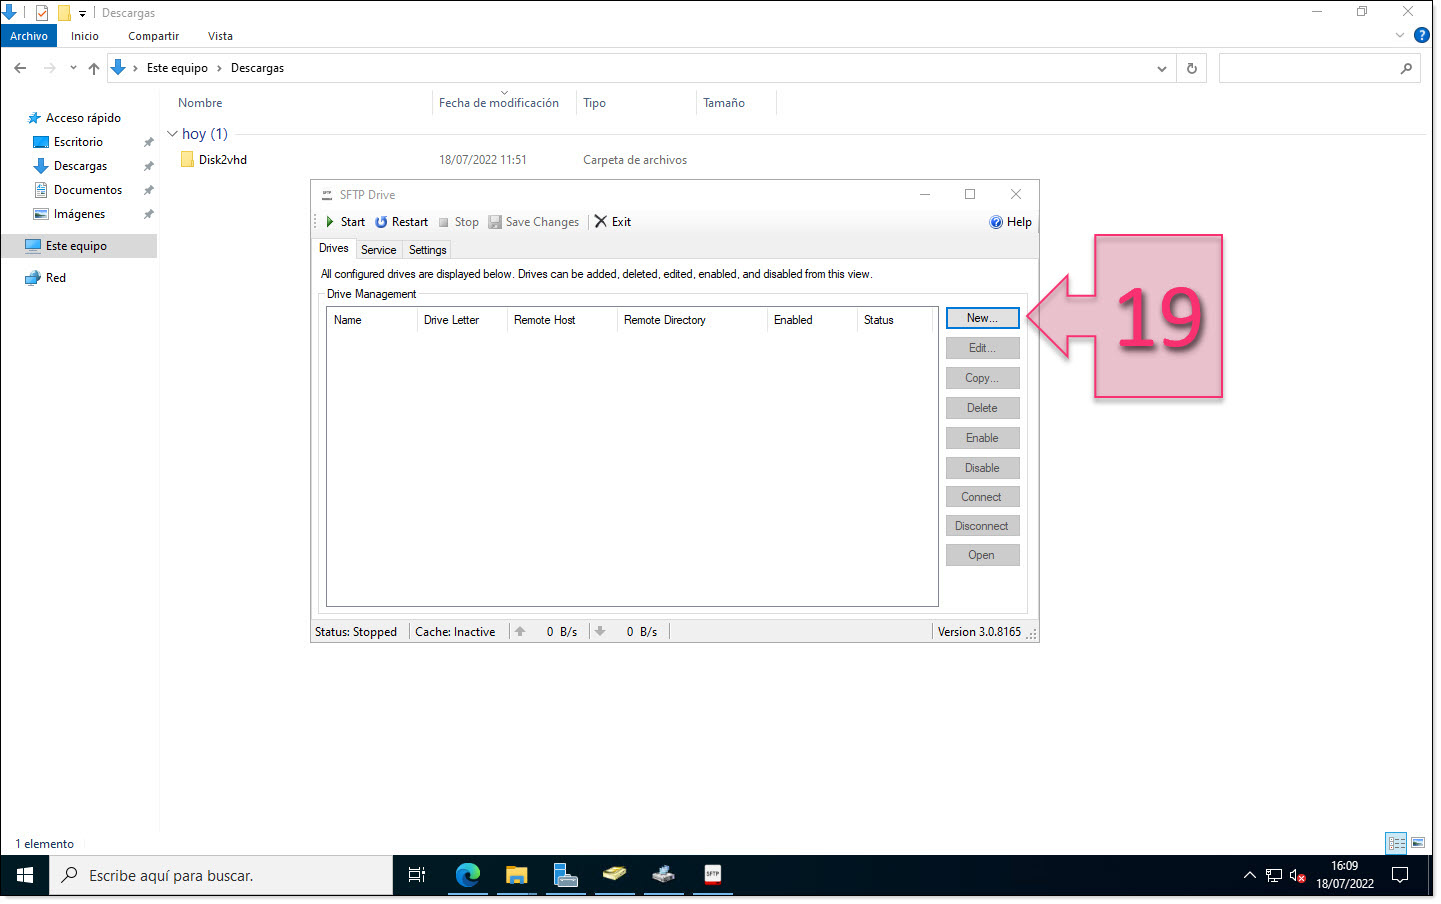The width and height of the screenshot is (1441, 904).
Task: Switch to the Drives tab
Action: [x=334, y=248]
